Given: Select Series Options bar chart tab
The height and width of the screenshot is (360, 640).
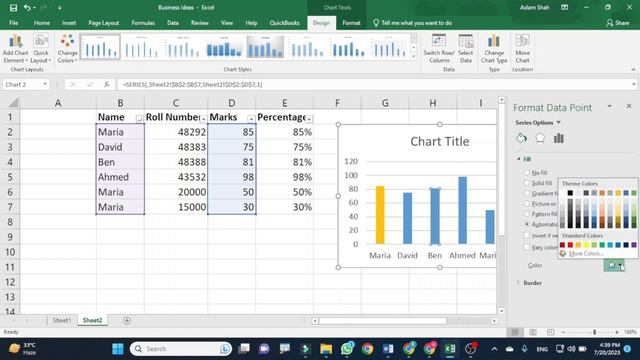Looking at the screenshot, I should [559, 138].
